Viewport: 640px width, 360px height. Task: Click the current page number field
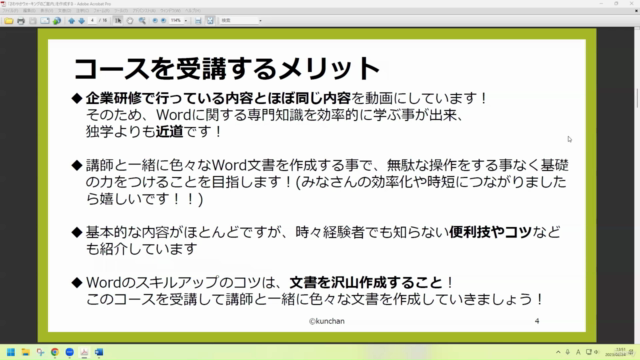click(92, 20)
